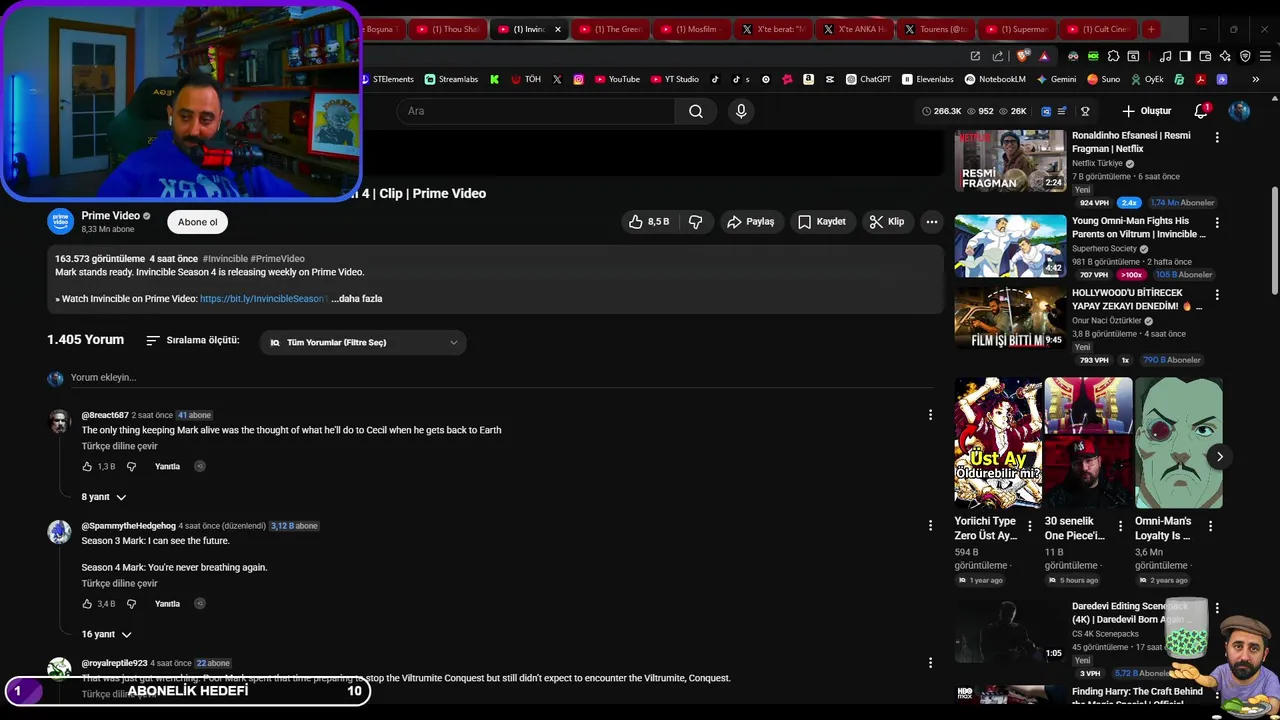
Task: Close the active Invincible tab
Action: [x=558, y=29]
